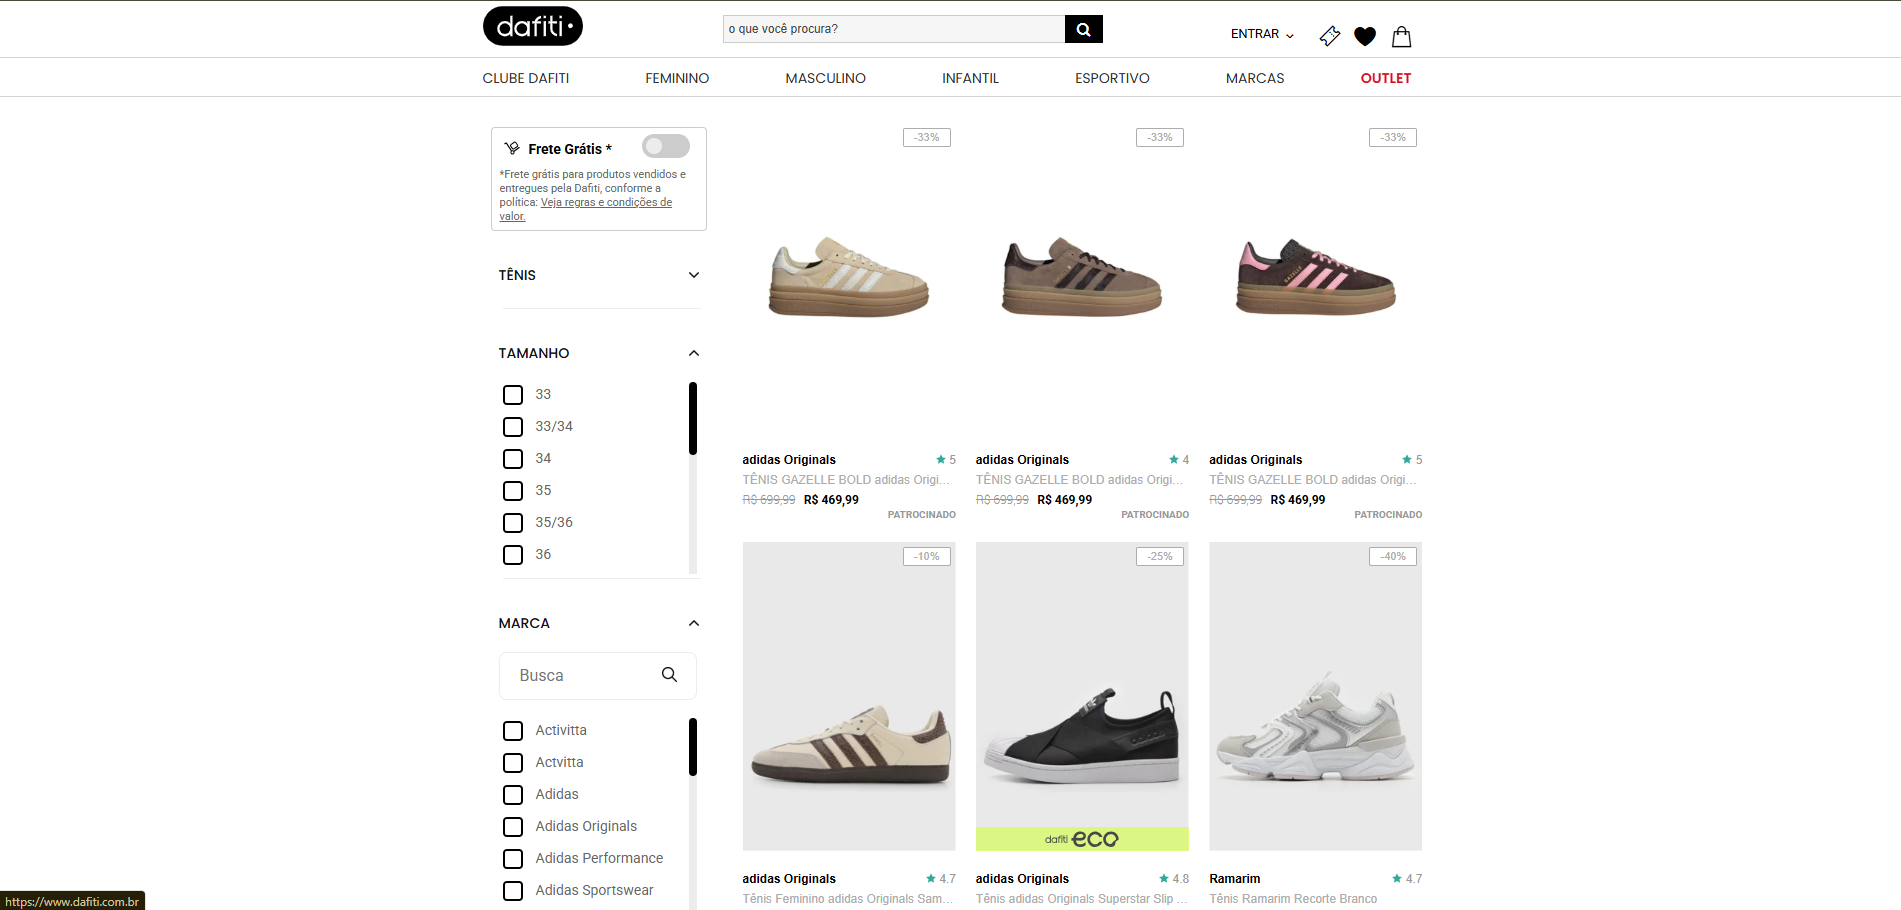1901x910 pixels.
Task: Click the search magnifier button
Action: (1084, 29)
